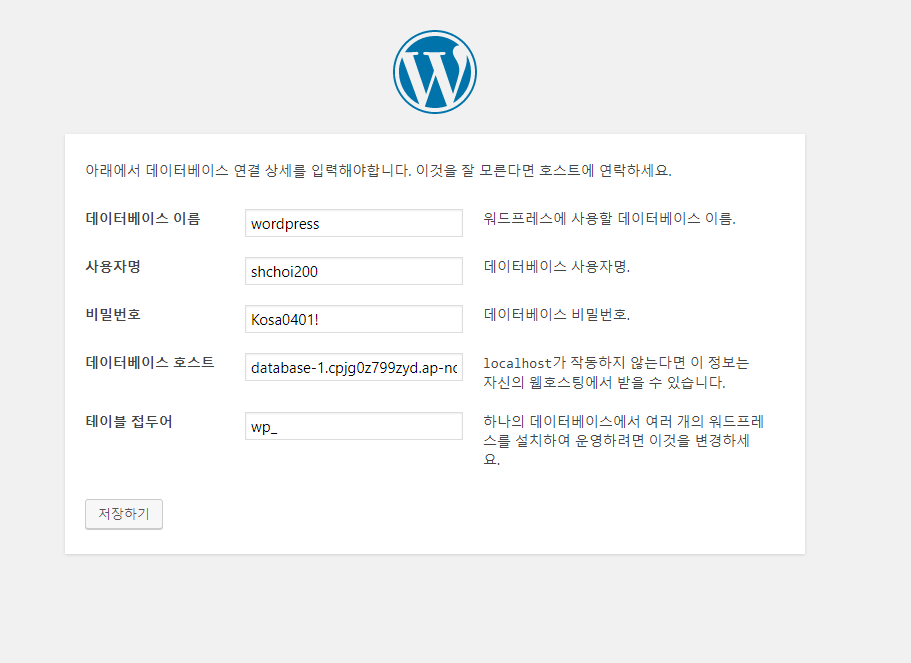Click the description 데이터베이스 비밀번호.
The height and width of the screenshot is (663, 911).
[x=557, y=314]
